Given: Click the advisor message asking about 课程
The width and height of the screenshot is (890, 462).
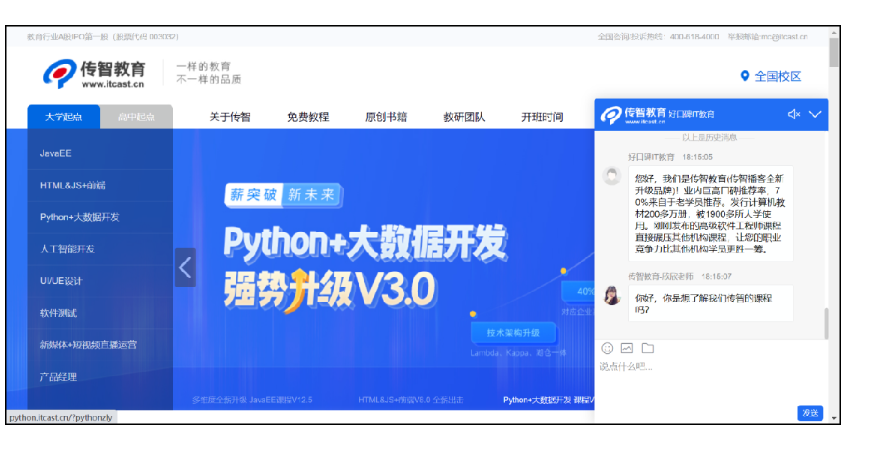Looking at the screenshot, I should coord(711,304).
